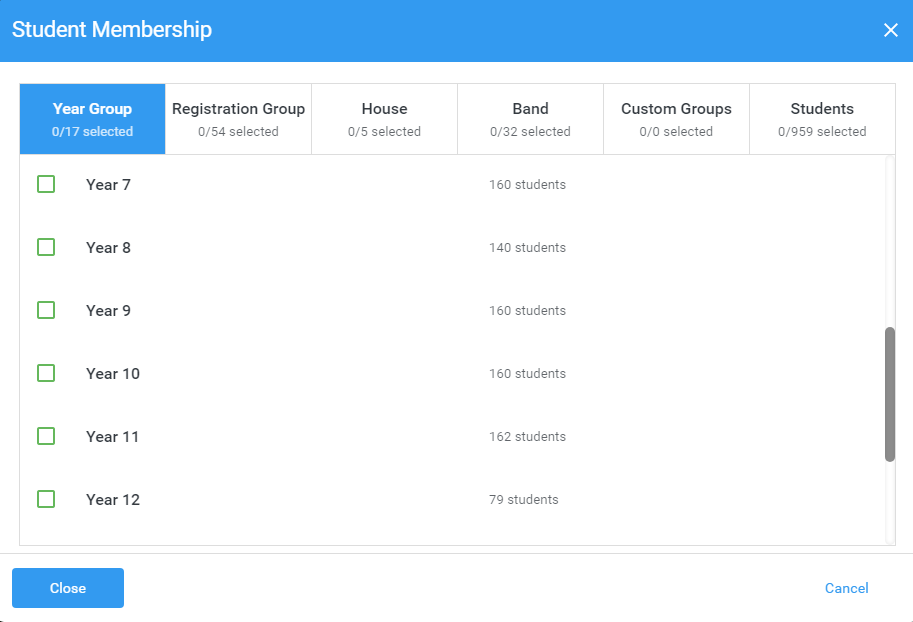Screen dimensions: 913x622
Task: Close the Student Membership dialog with X
Action: tap(890, 30)
